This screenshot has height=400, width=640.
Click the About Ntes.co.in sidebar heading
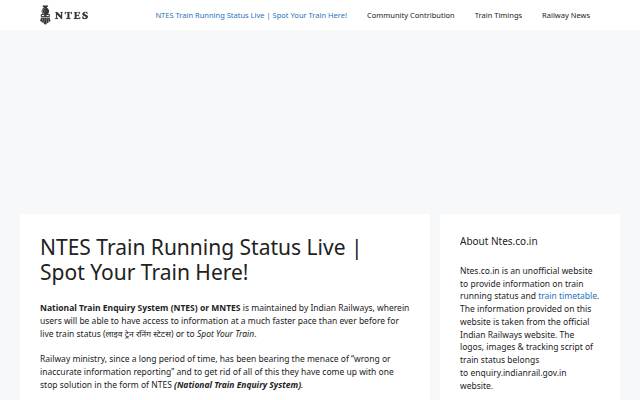tap(498, 241)
